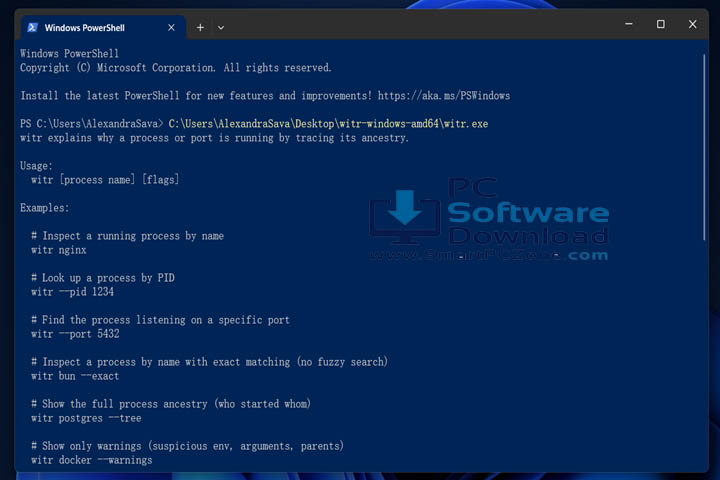The image size is (720, 480).
Task: Click '# Show only warnings' comment line
Action: click(x=187, y=446)
